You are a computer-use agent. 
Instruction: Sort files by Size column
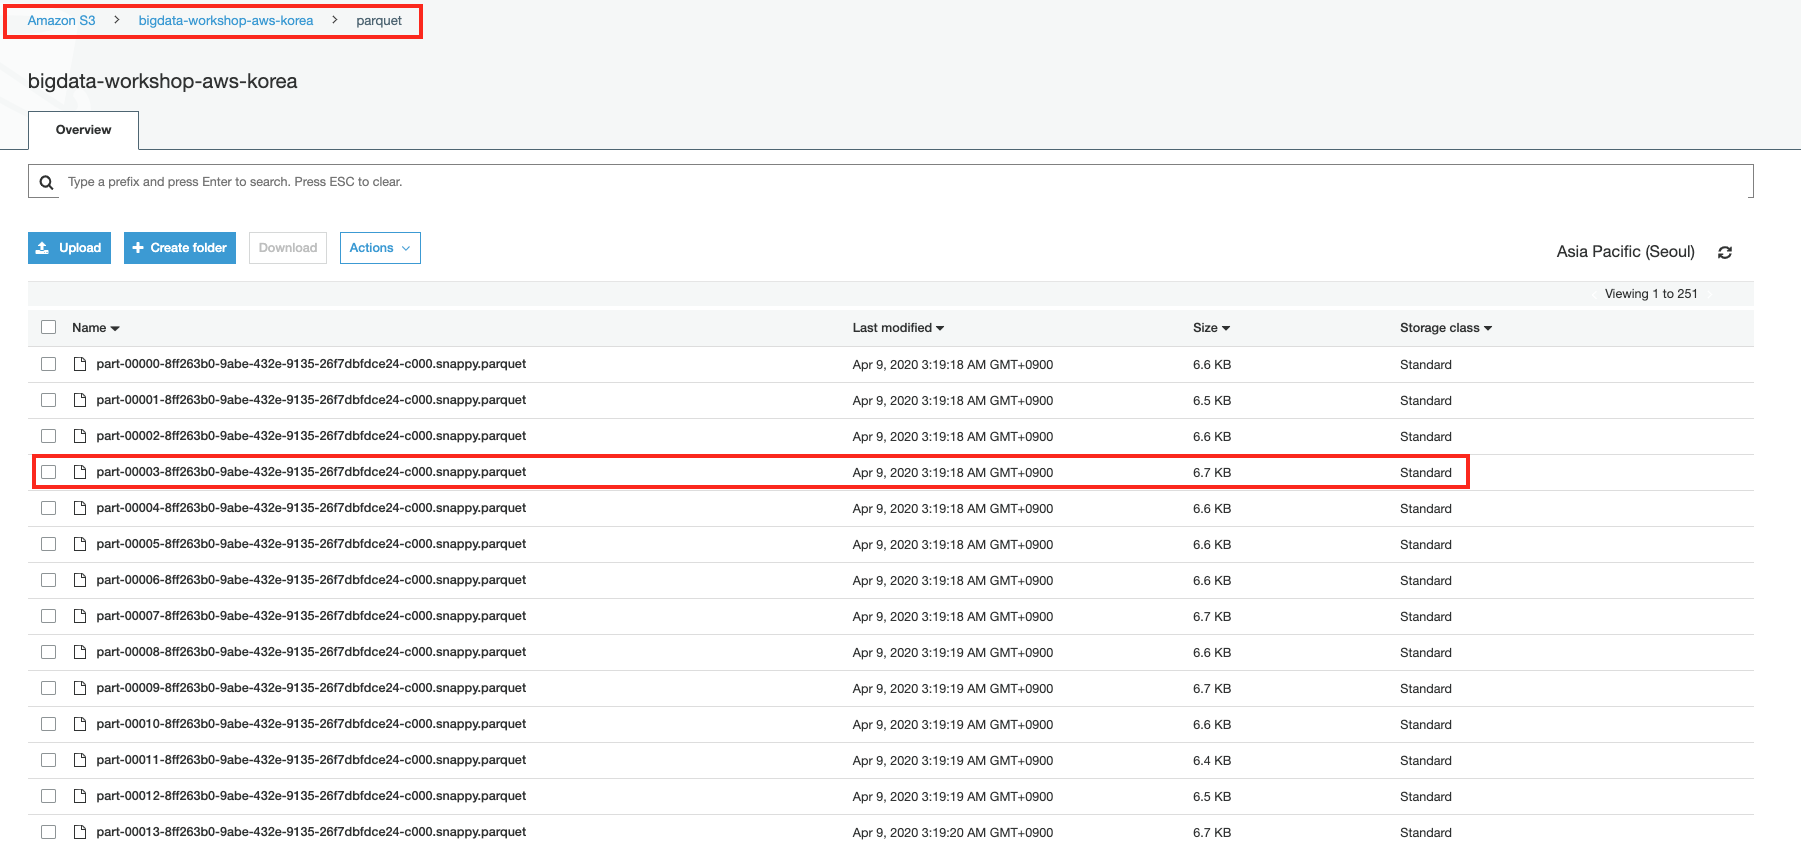[x=1210, y=328]
